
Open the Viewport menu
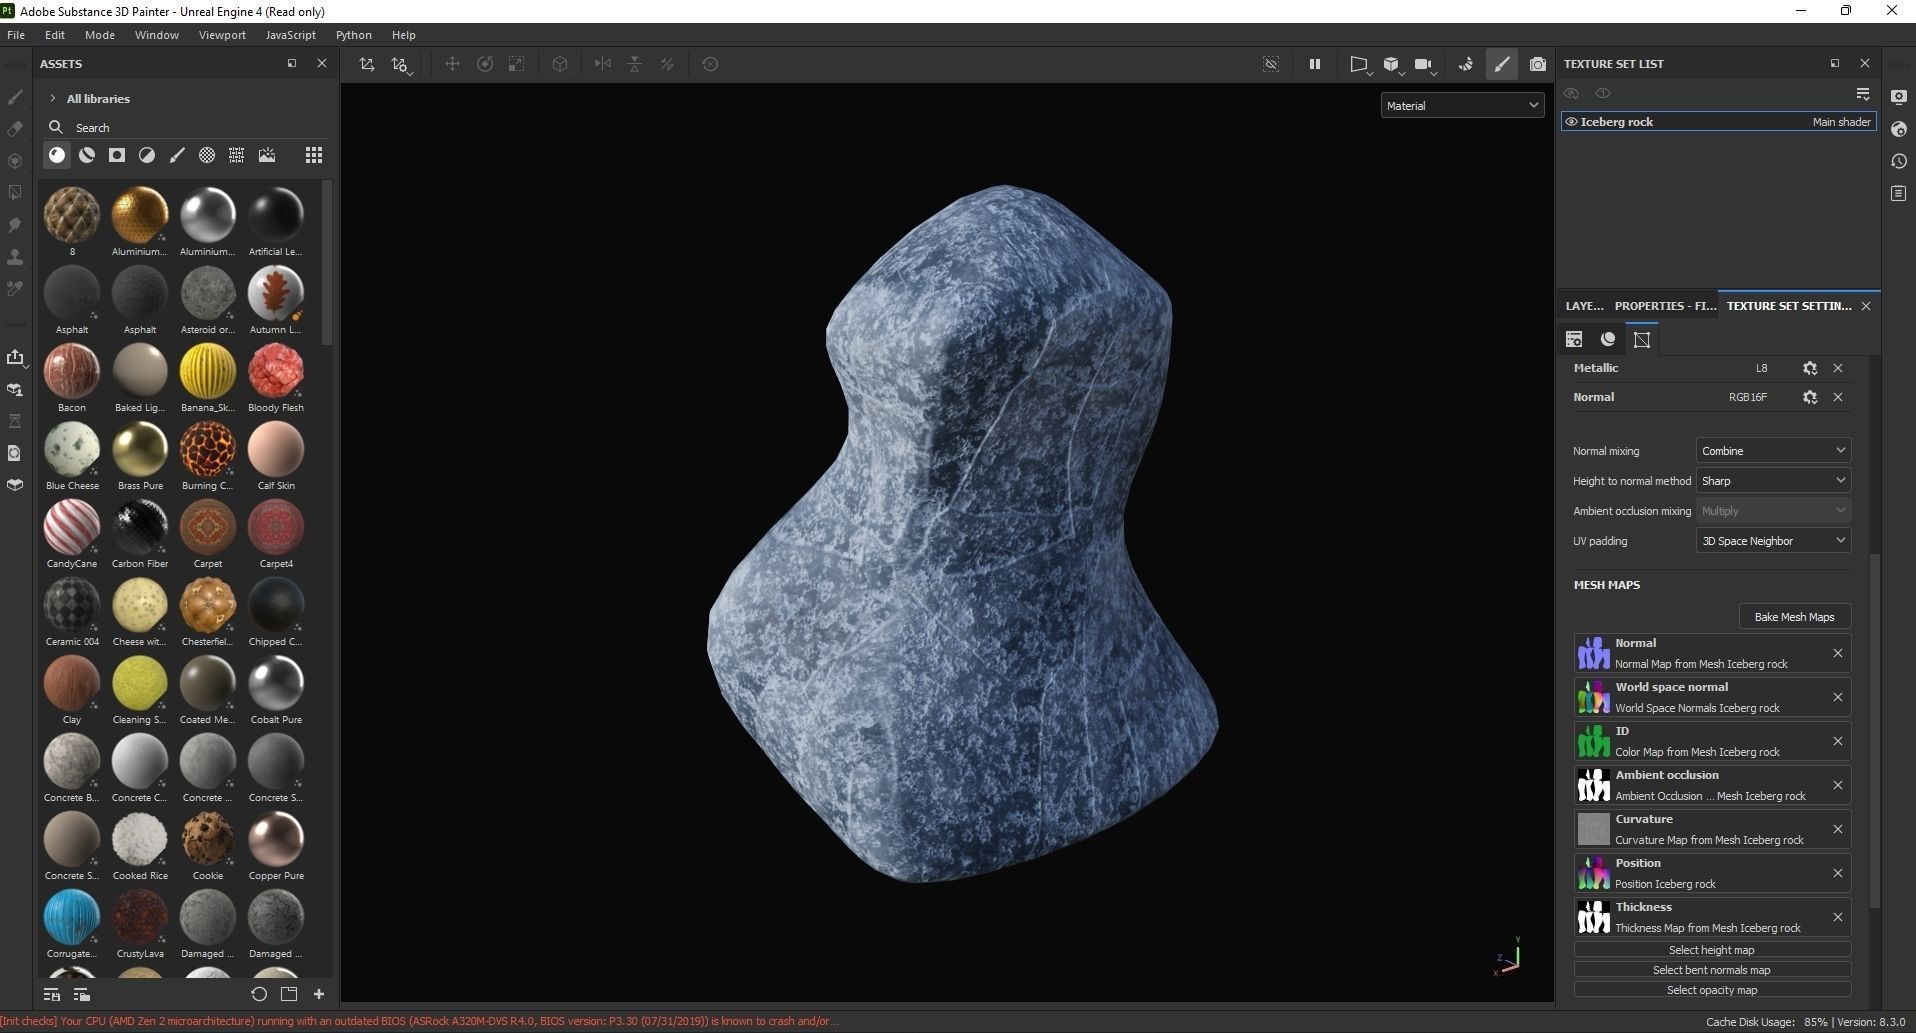(222, 35)
